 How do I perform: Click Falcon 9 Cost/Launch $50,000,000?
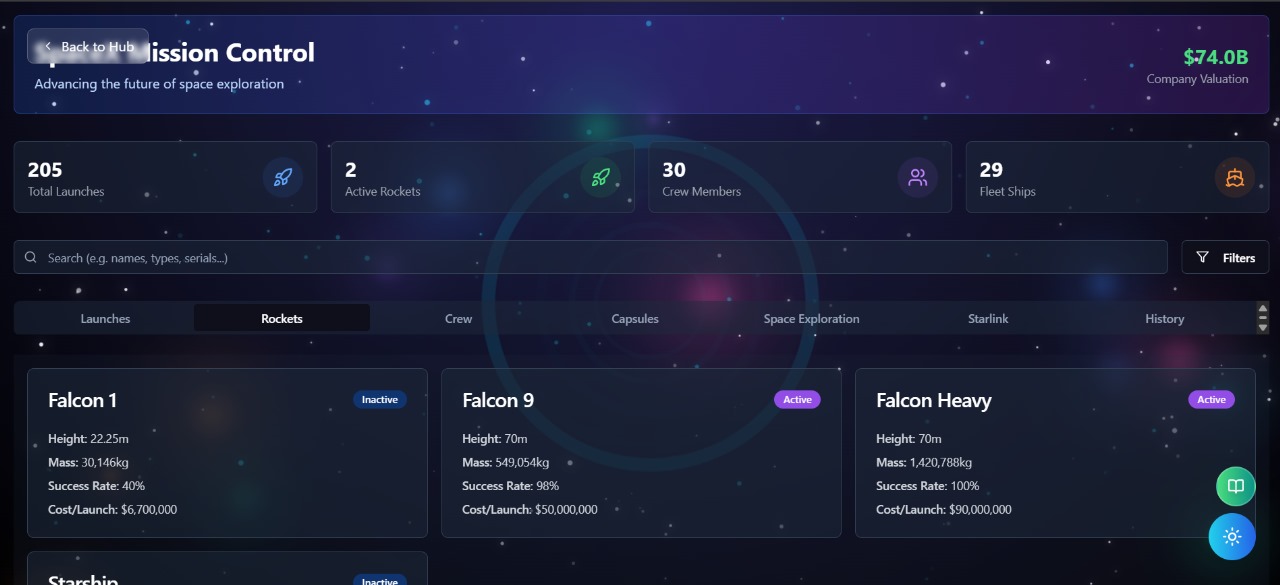click(x=530, y=510)
